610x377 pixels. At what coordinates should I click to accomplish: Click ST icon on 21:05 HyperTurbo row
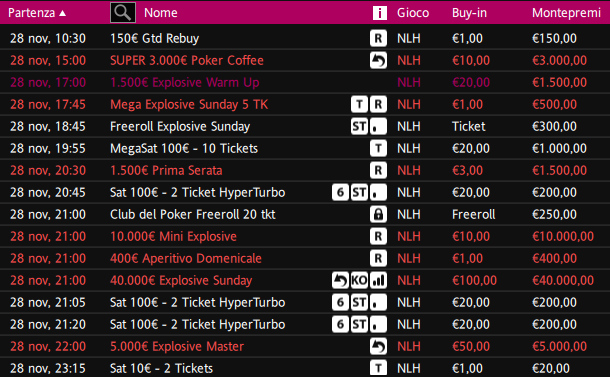pos(359,302)
